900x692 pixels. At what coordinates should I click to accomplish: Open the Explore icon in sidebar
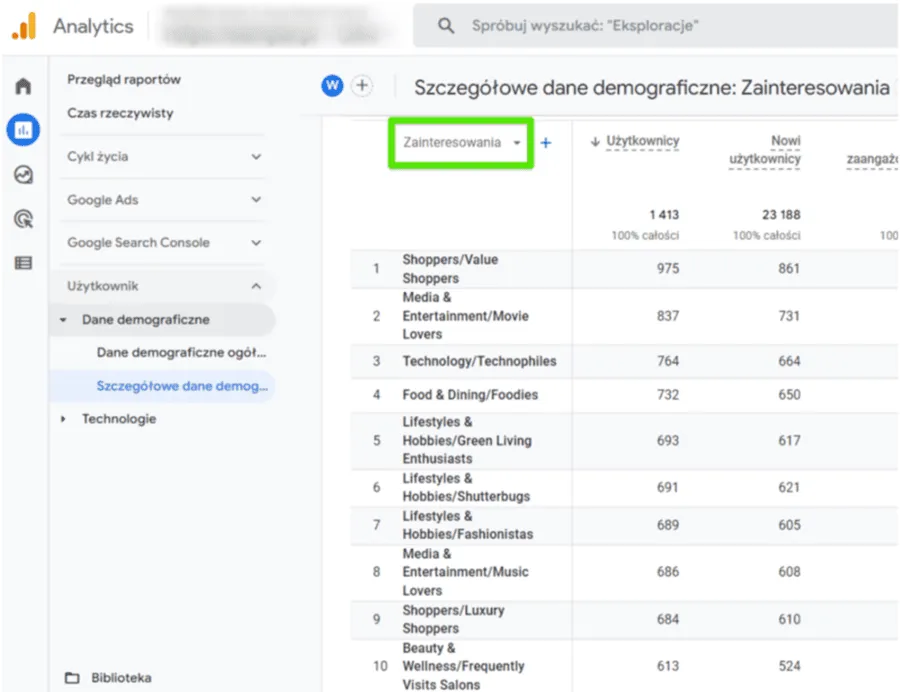click(23, 174)
